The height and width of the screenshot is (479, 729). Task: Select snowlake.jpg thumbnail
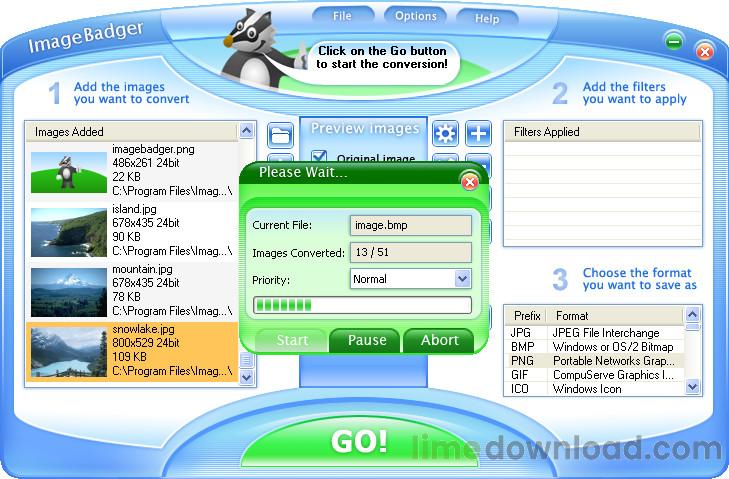click(69, 353)
